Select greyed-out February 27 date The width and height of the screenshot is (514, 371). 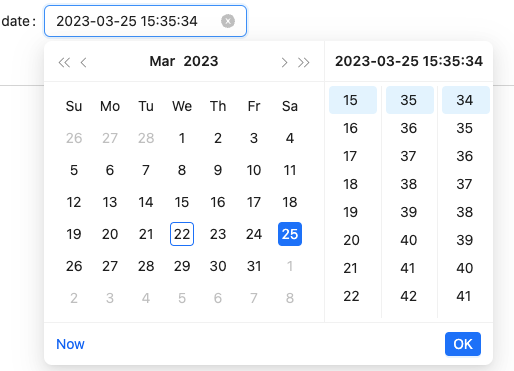pos(110,138)
